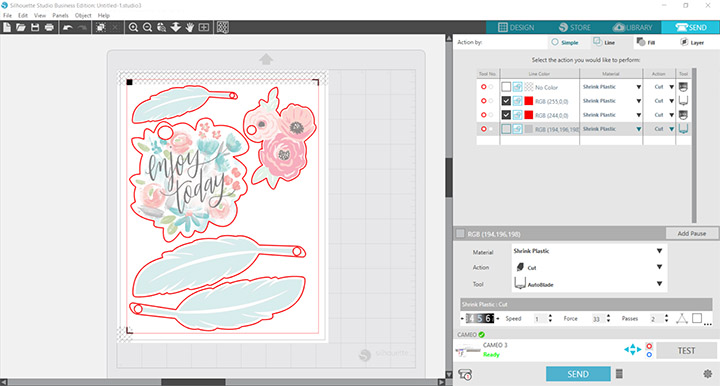Viewport: 720px width, 386px height.
Task: Open Material dropdown for RGB (244,0,0) row
Action: click(x=639, y=115)
